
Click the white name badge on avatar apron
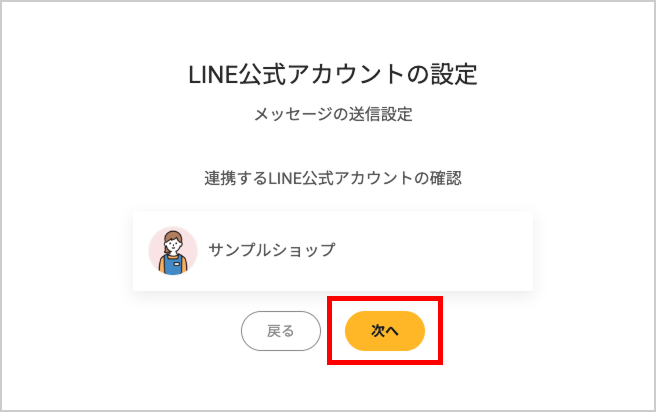(177, 264)
